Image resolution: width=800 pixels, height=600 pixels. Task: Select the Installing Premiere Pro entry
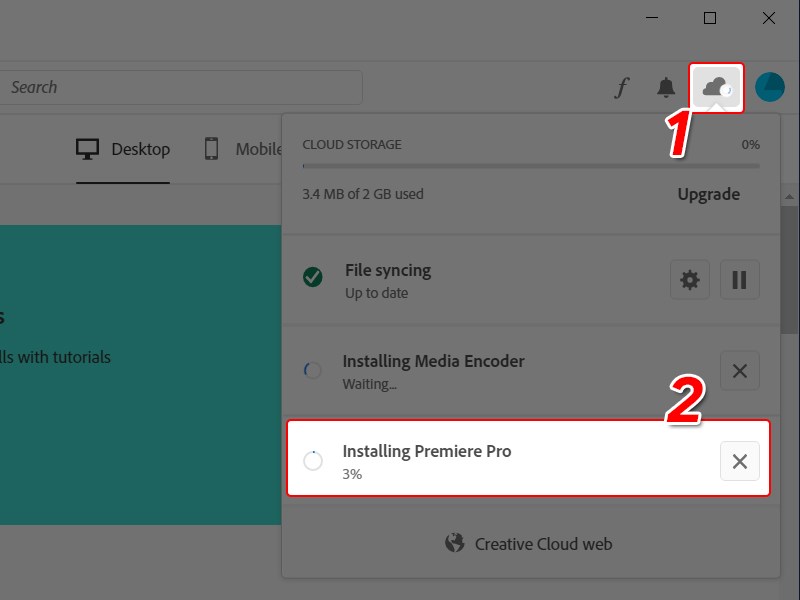click(x=500, y=461)
